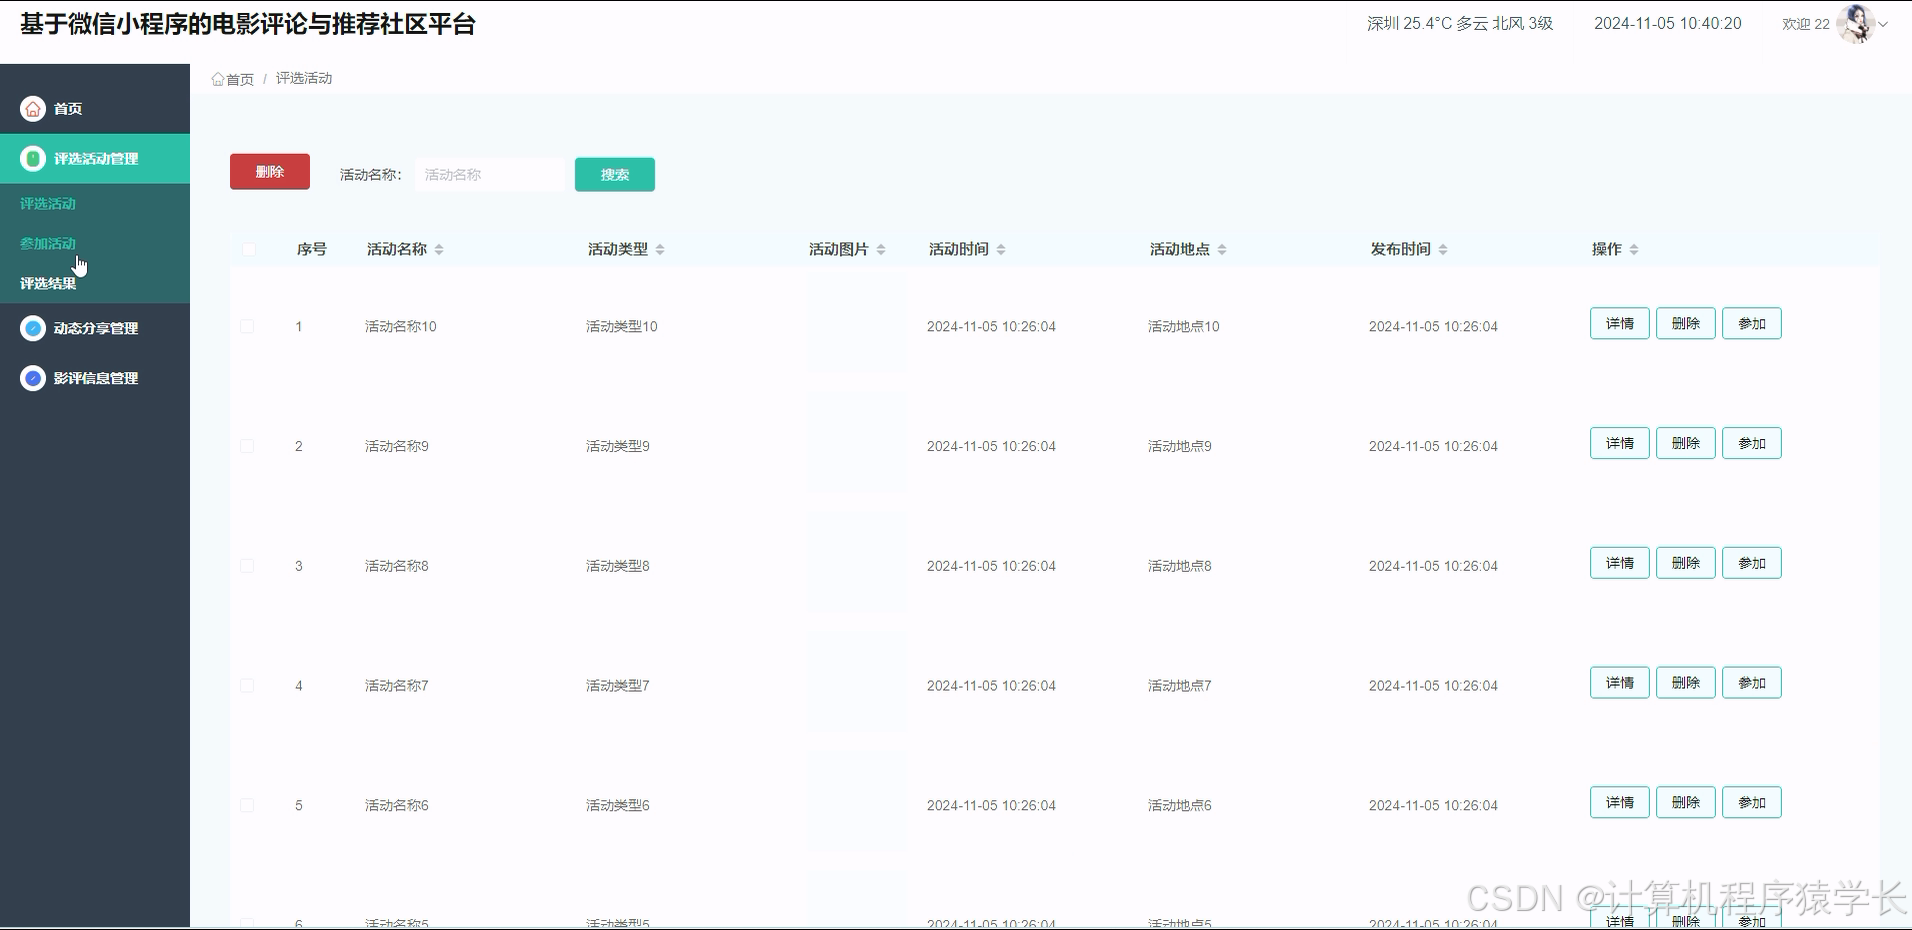The height and width of the screenshot is (930, 1912).
Task: Click the green 搜索 button
Action: pos(615,174)
